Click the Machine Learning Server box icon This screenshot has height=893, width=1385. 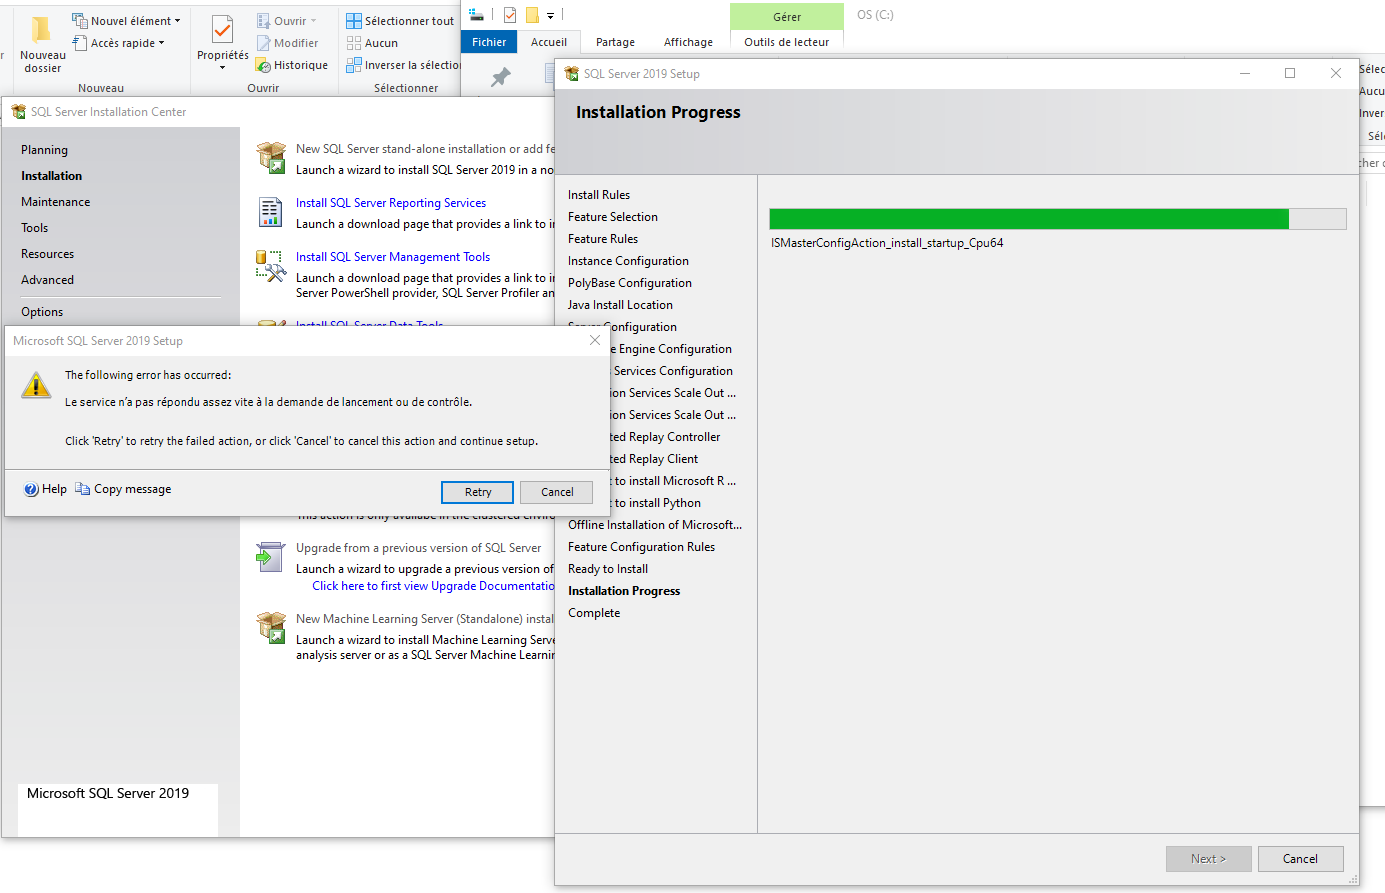coord(271,627)
